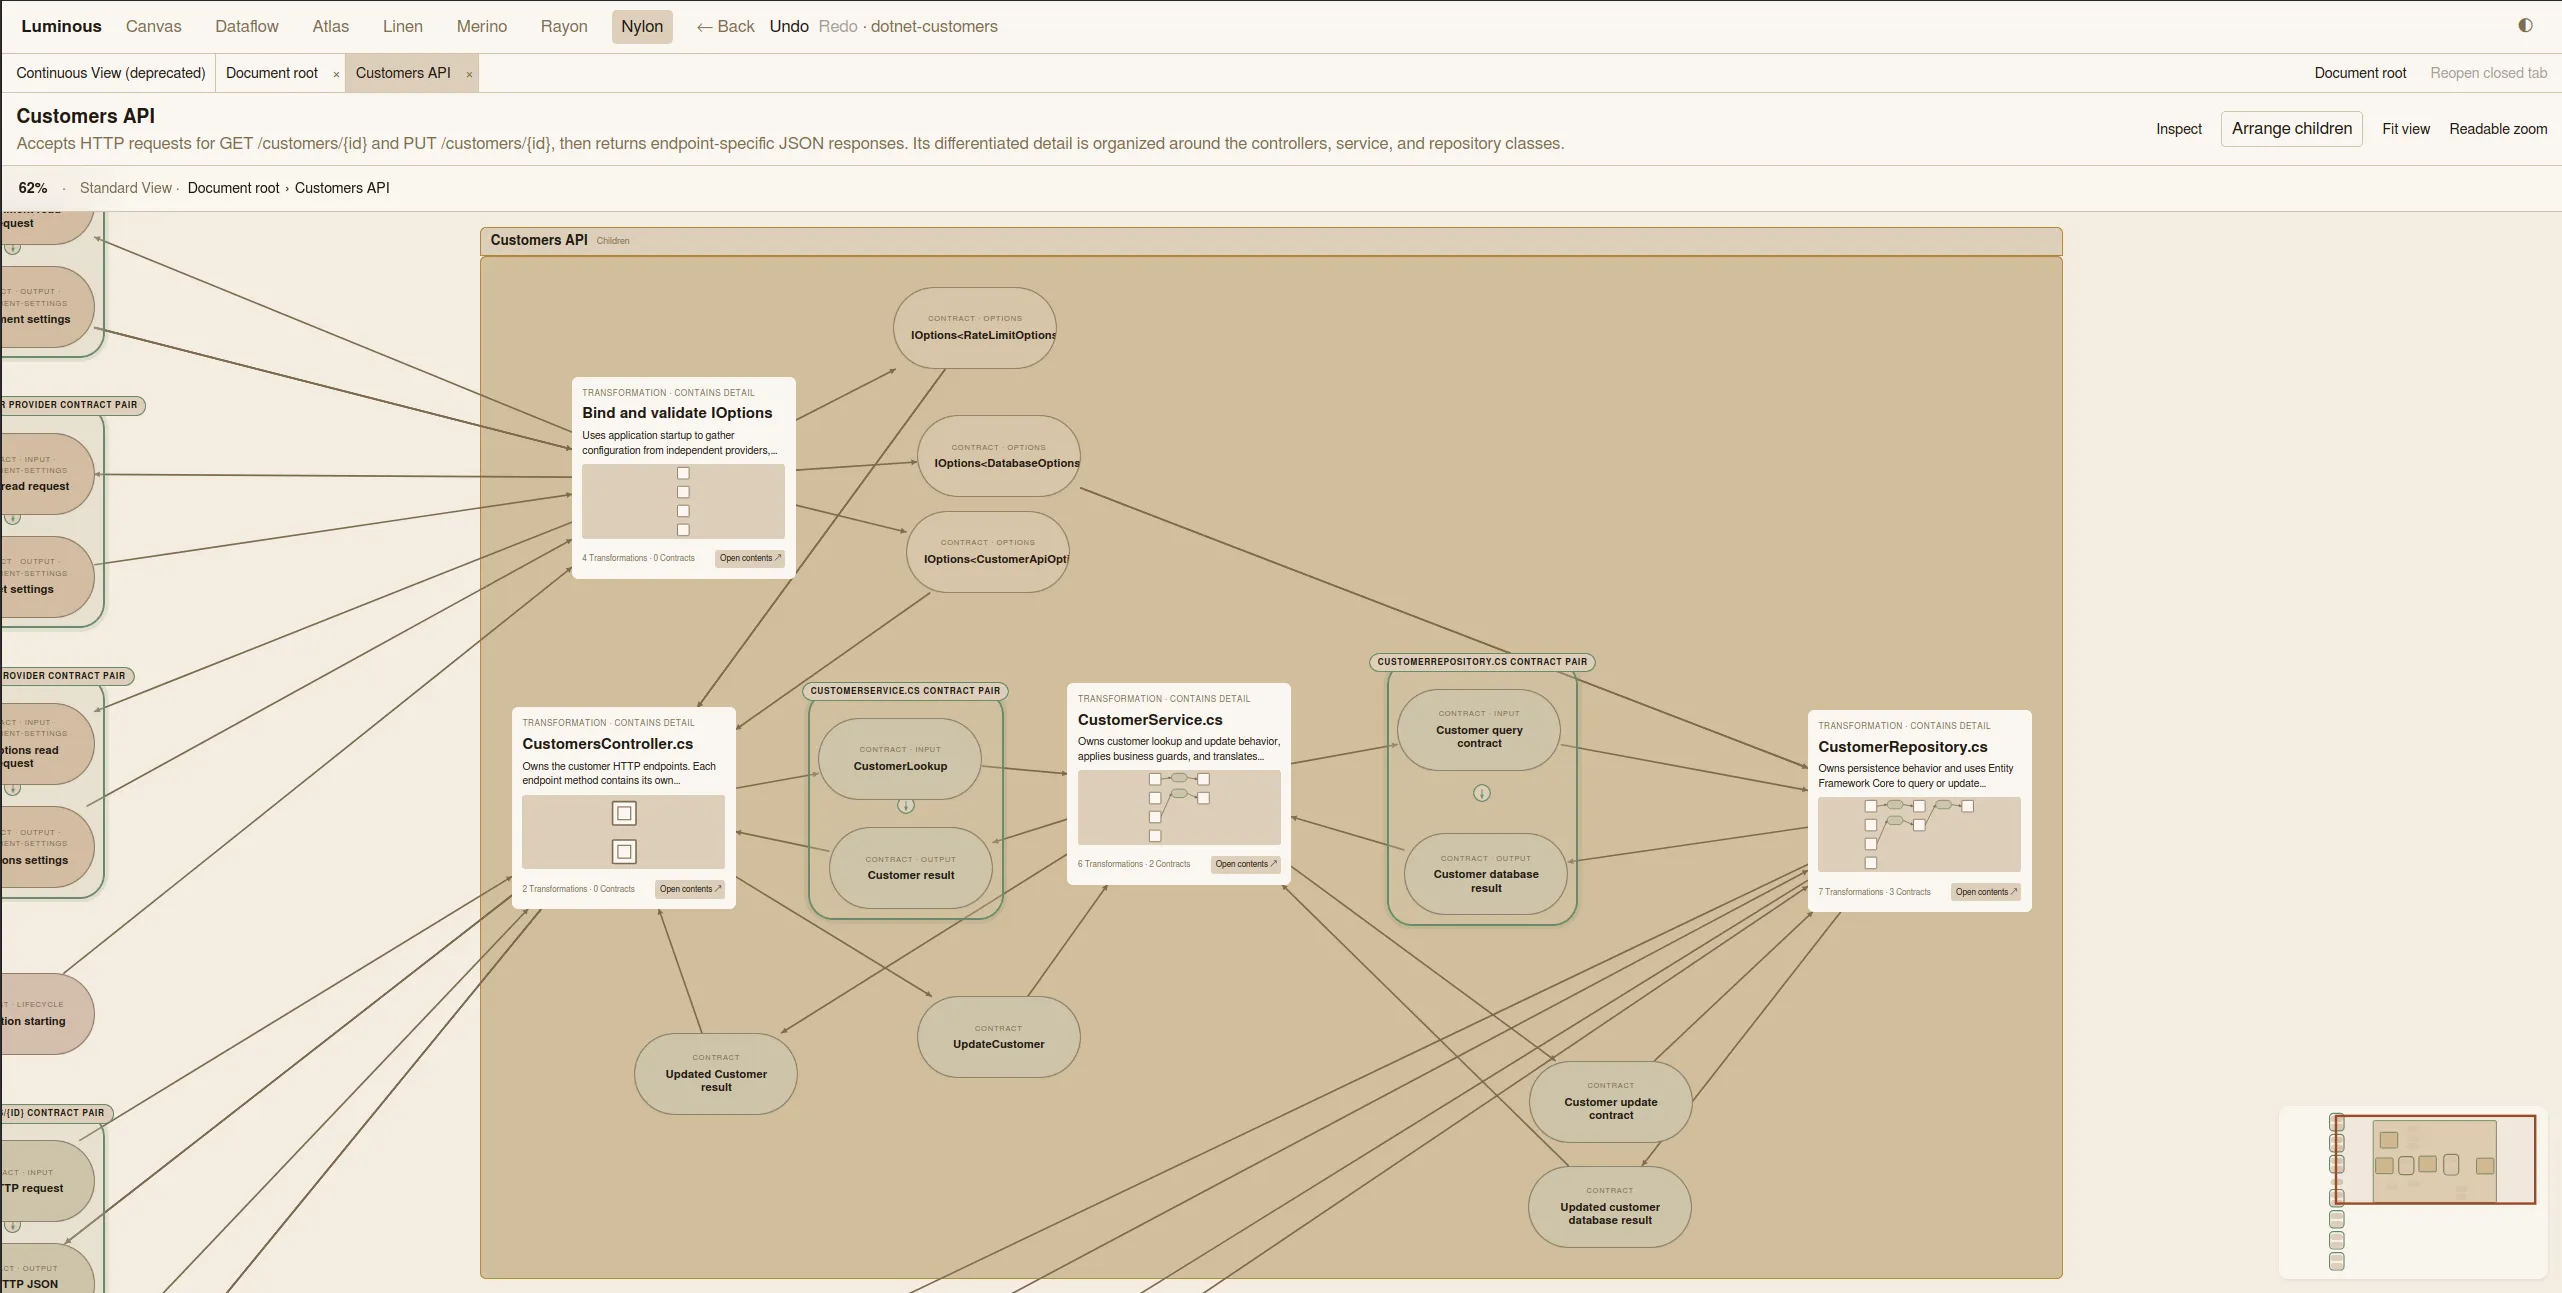
Task: Select the IOptions<RateLimitOptions> contract node
Action: pos(975,328)
